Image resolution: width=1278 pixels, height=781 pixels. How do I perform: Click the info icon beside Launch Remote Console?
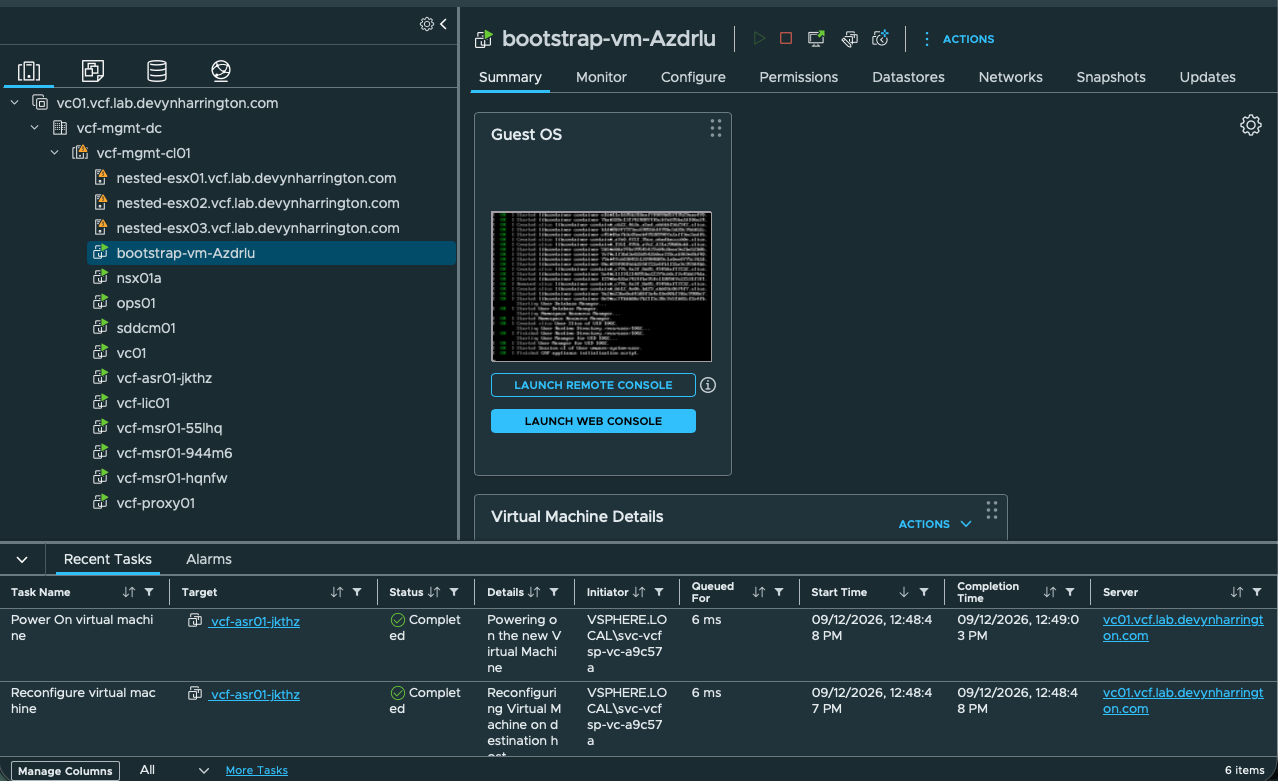click(708, 385)
